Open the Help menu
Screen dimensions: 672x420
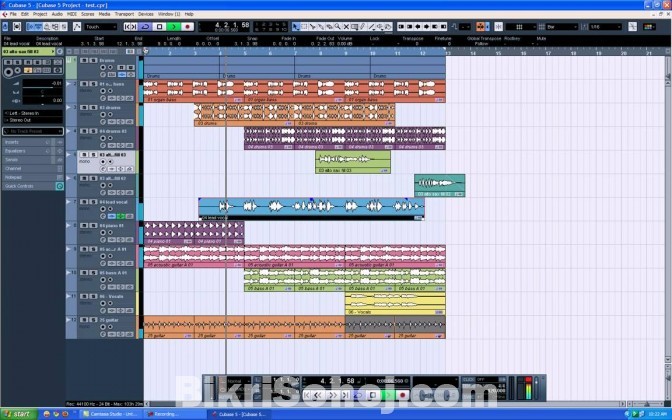point(189,14)
